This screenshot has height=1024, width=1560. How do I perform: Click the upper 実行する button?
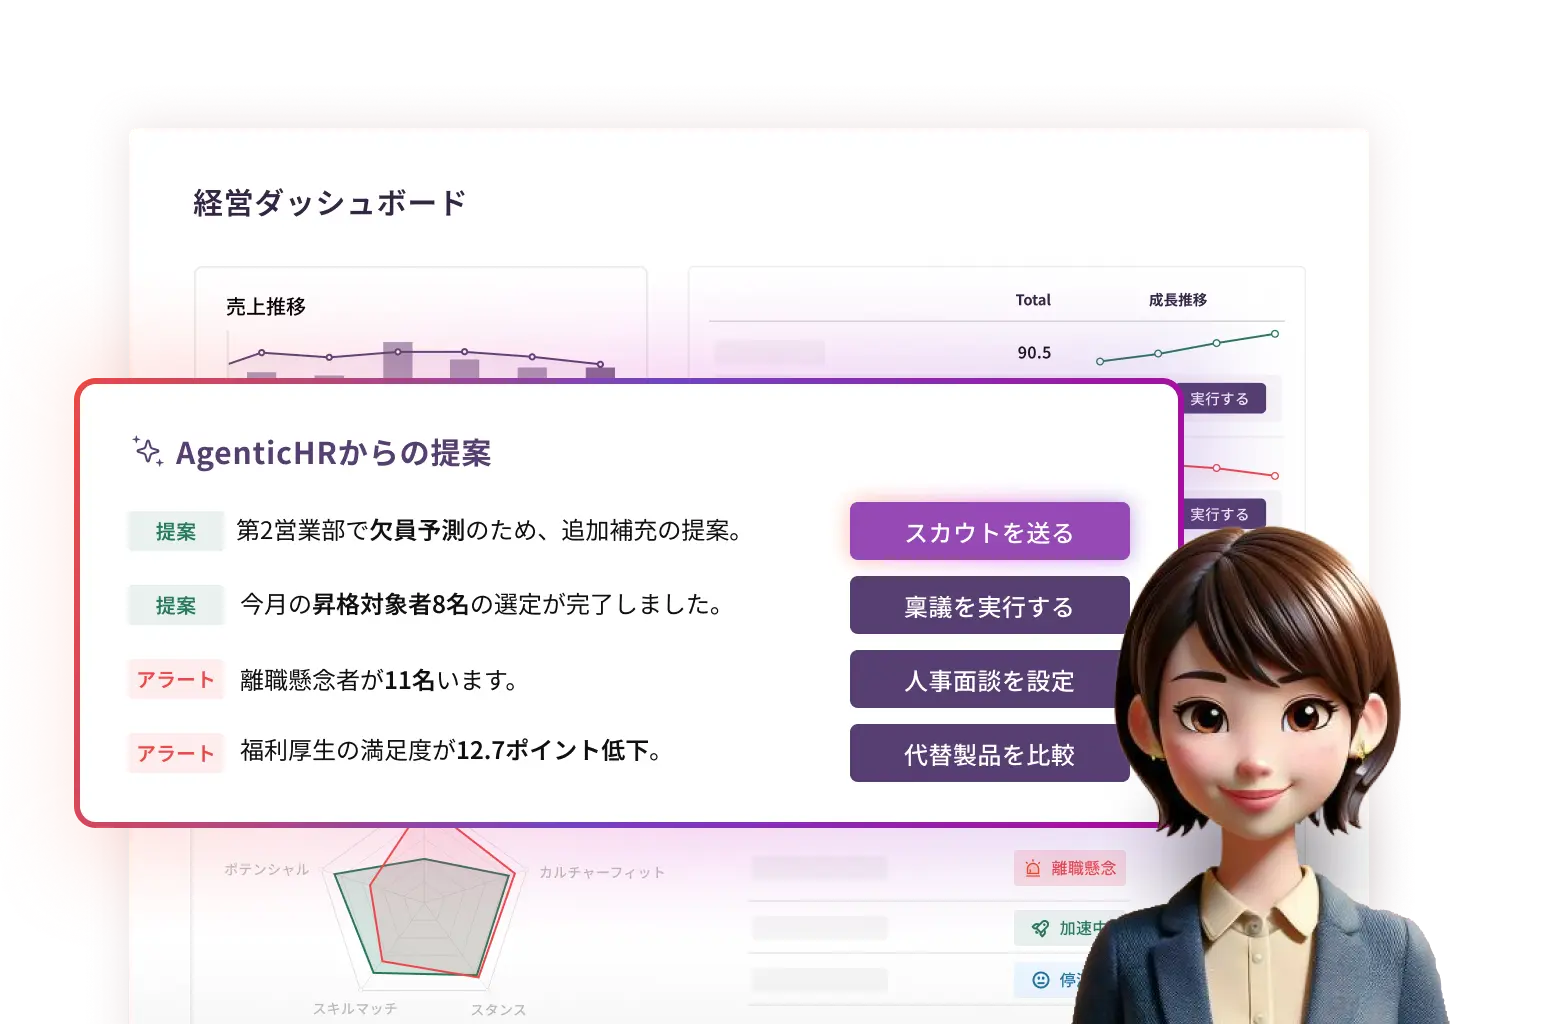[x=1219, y=399]
